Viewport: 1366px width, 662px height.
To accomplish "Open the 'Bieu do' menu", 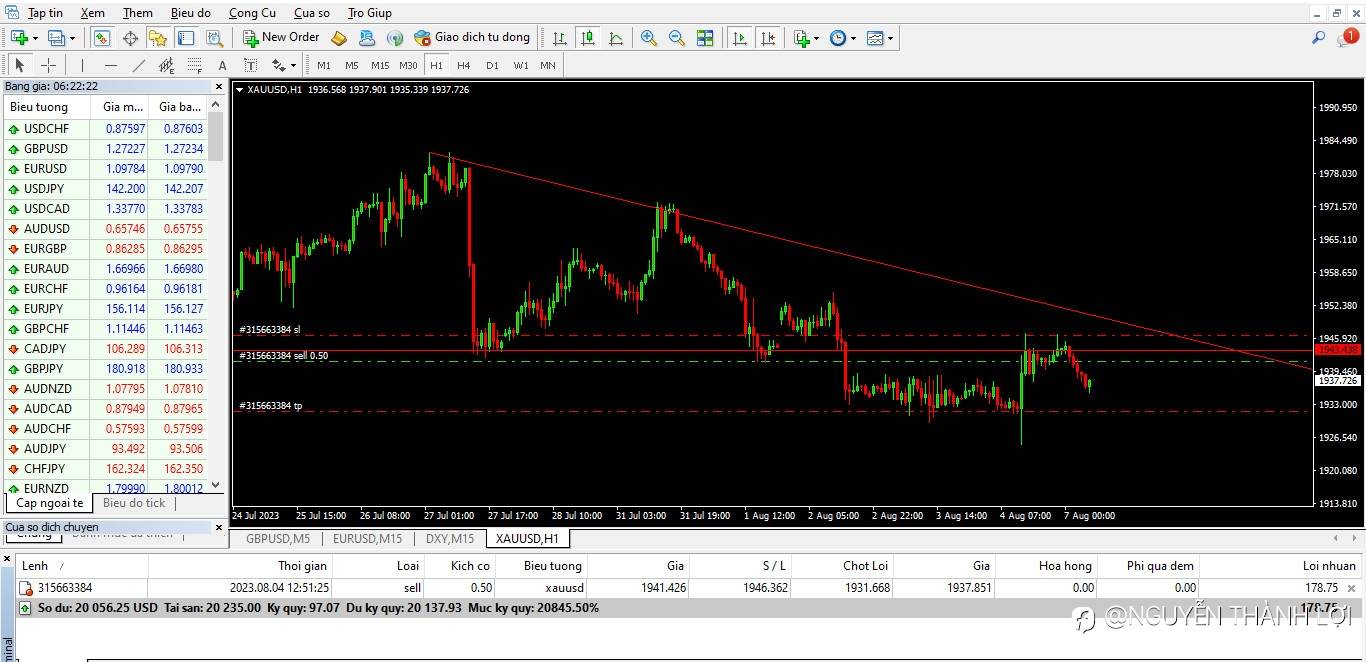I will [190, 13].
